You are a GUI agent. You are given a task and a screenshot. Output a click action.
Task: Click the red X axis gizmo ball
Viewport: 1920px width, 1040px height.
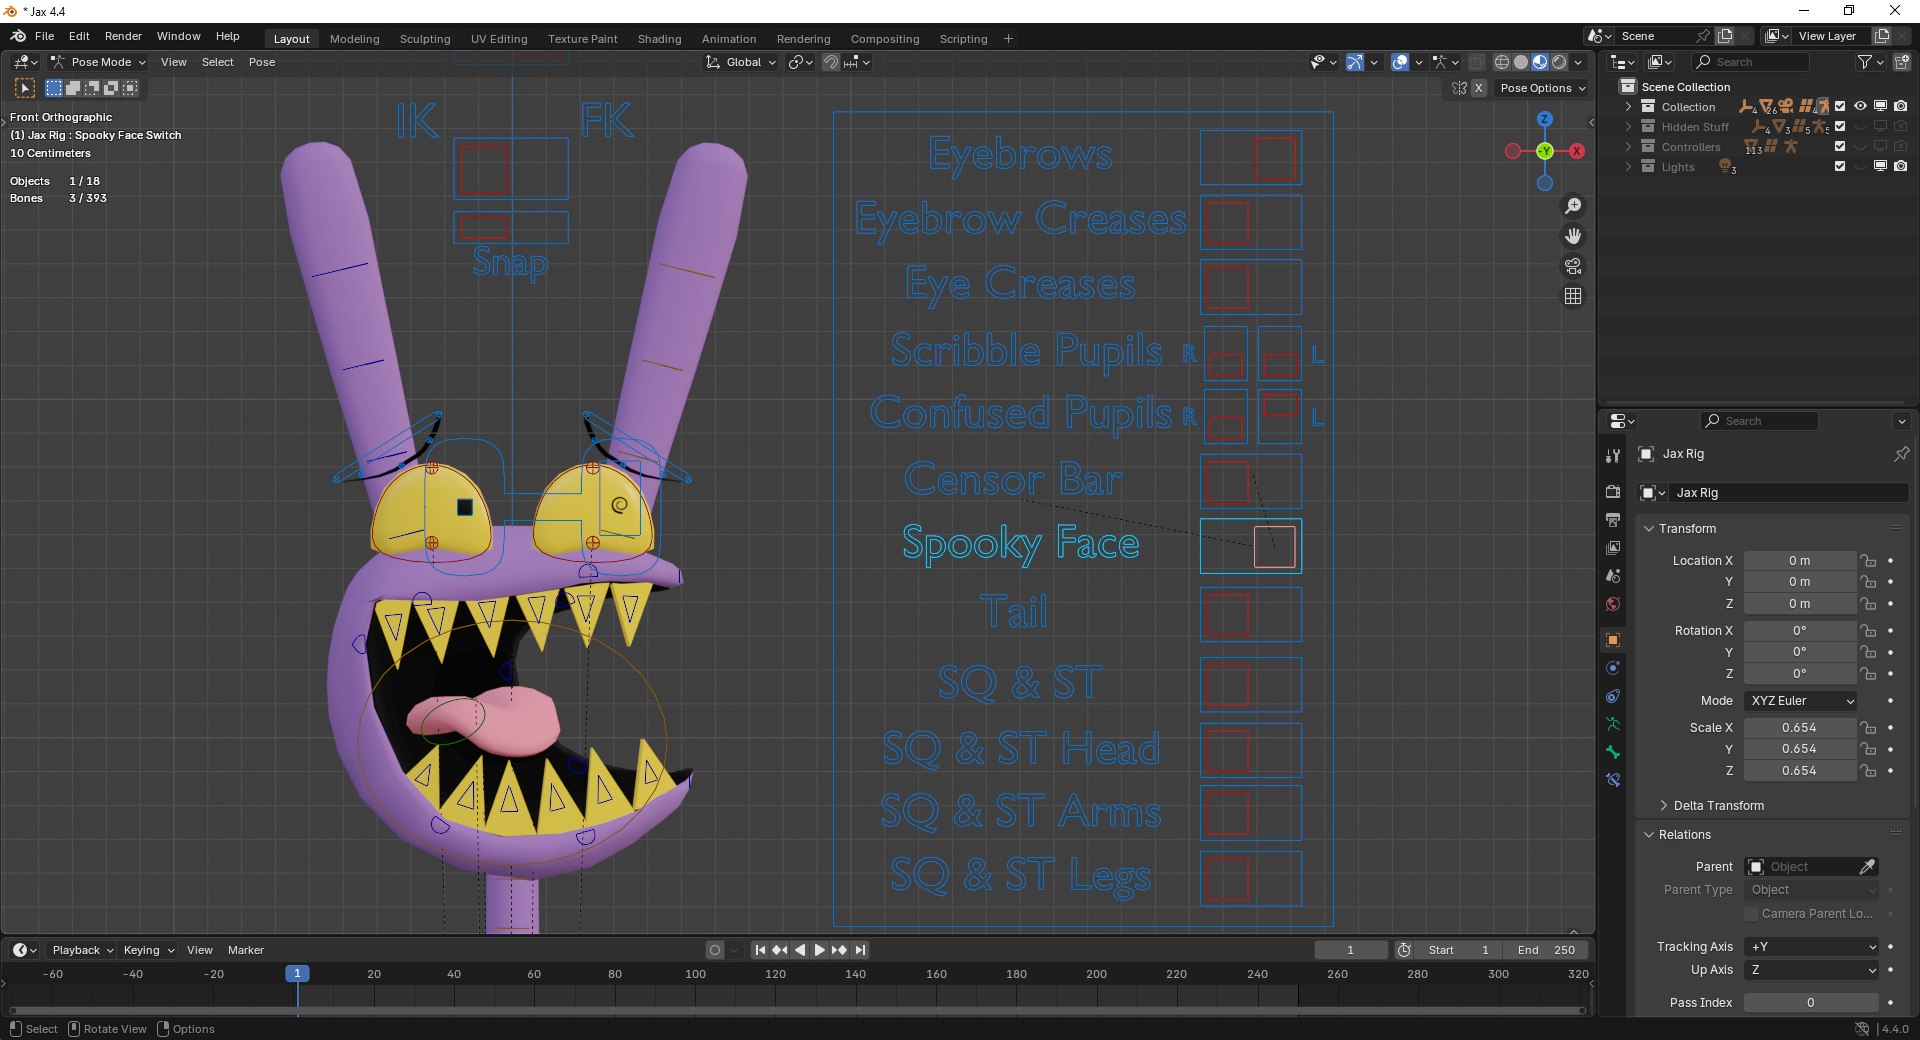1577,151
